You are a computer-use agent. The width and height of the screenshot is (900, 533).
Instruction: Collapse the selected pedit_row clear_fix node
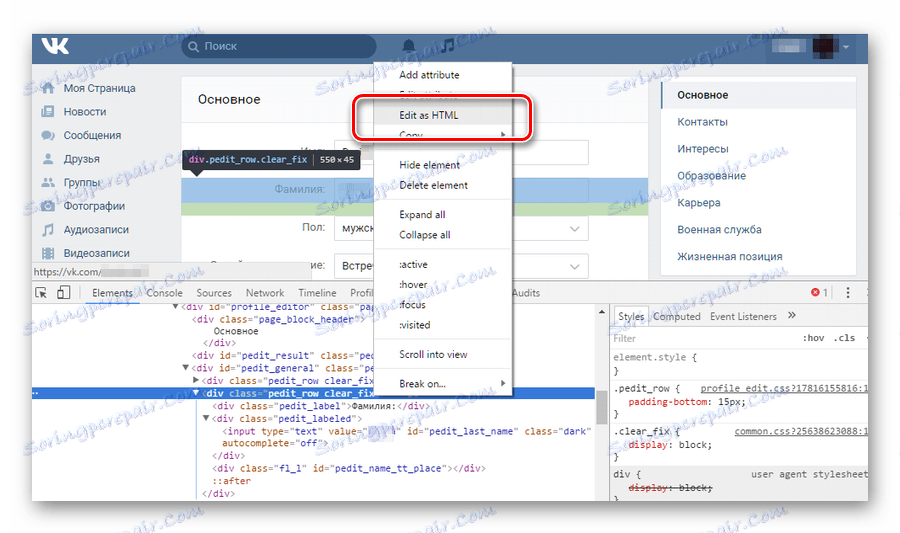click(x=196, y=393)
